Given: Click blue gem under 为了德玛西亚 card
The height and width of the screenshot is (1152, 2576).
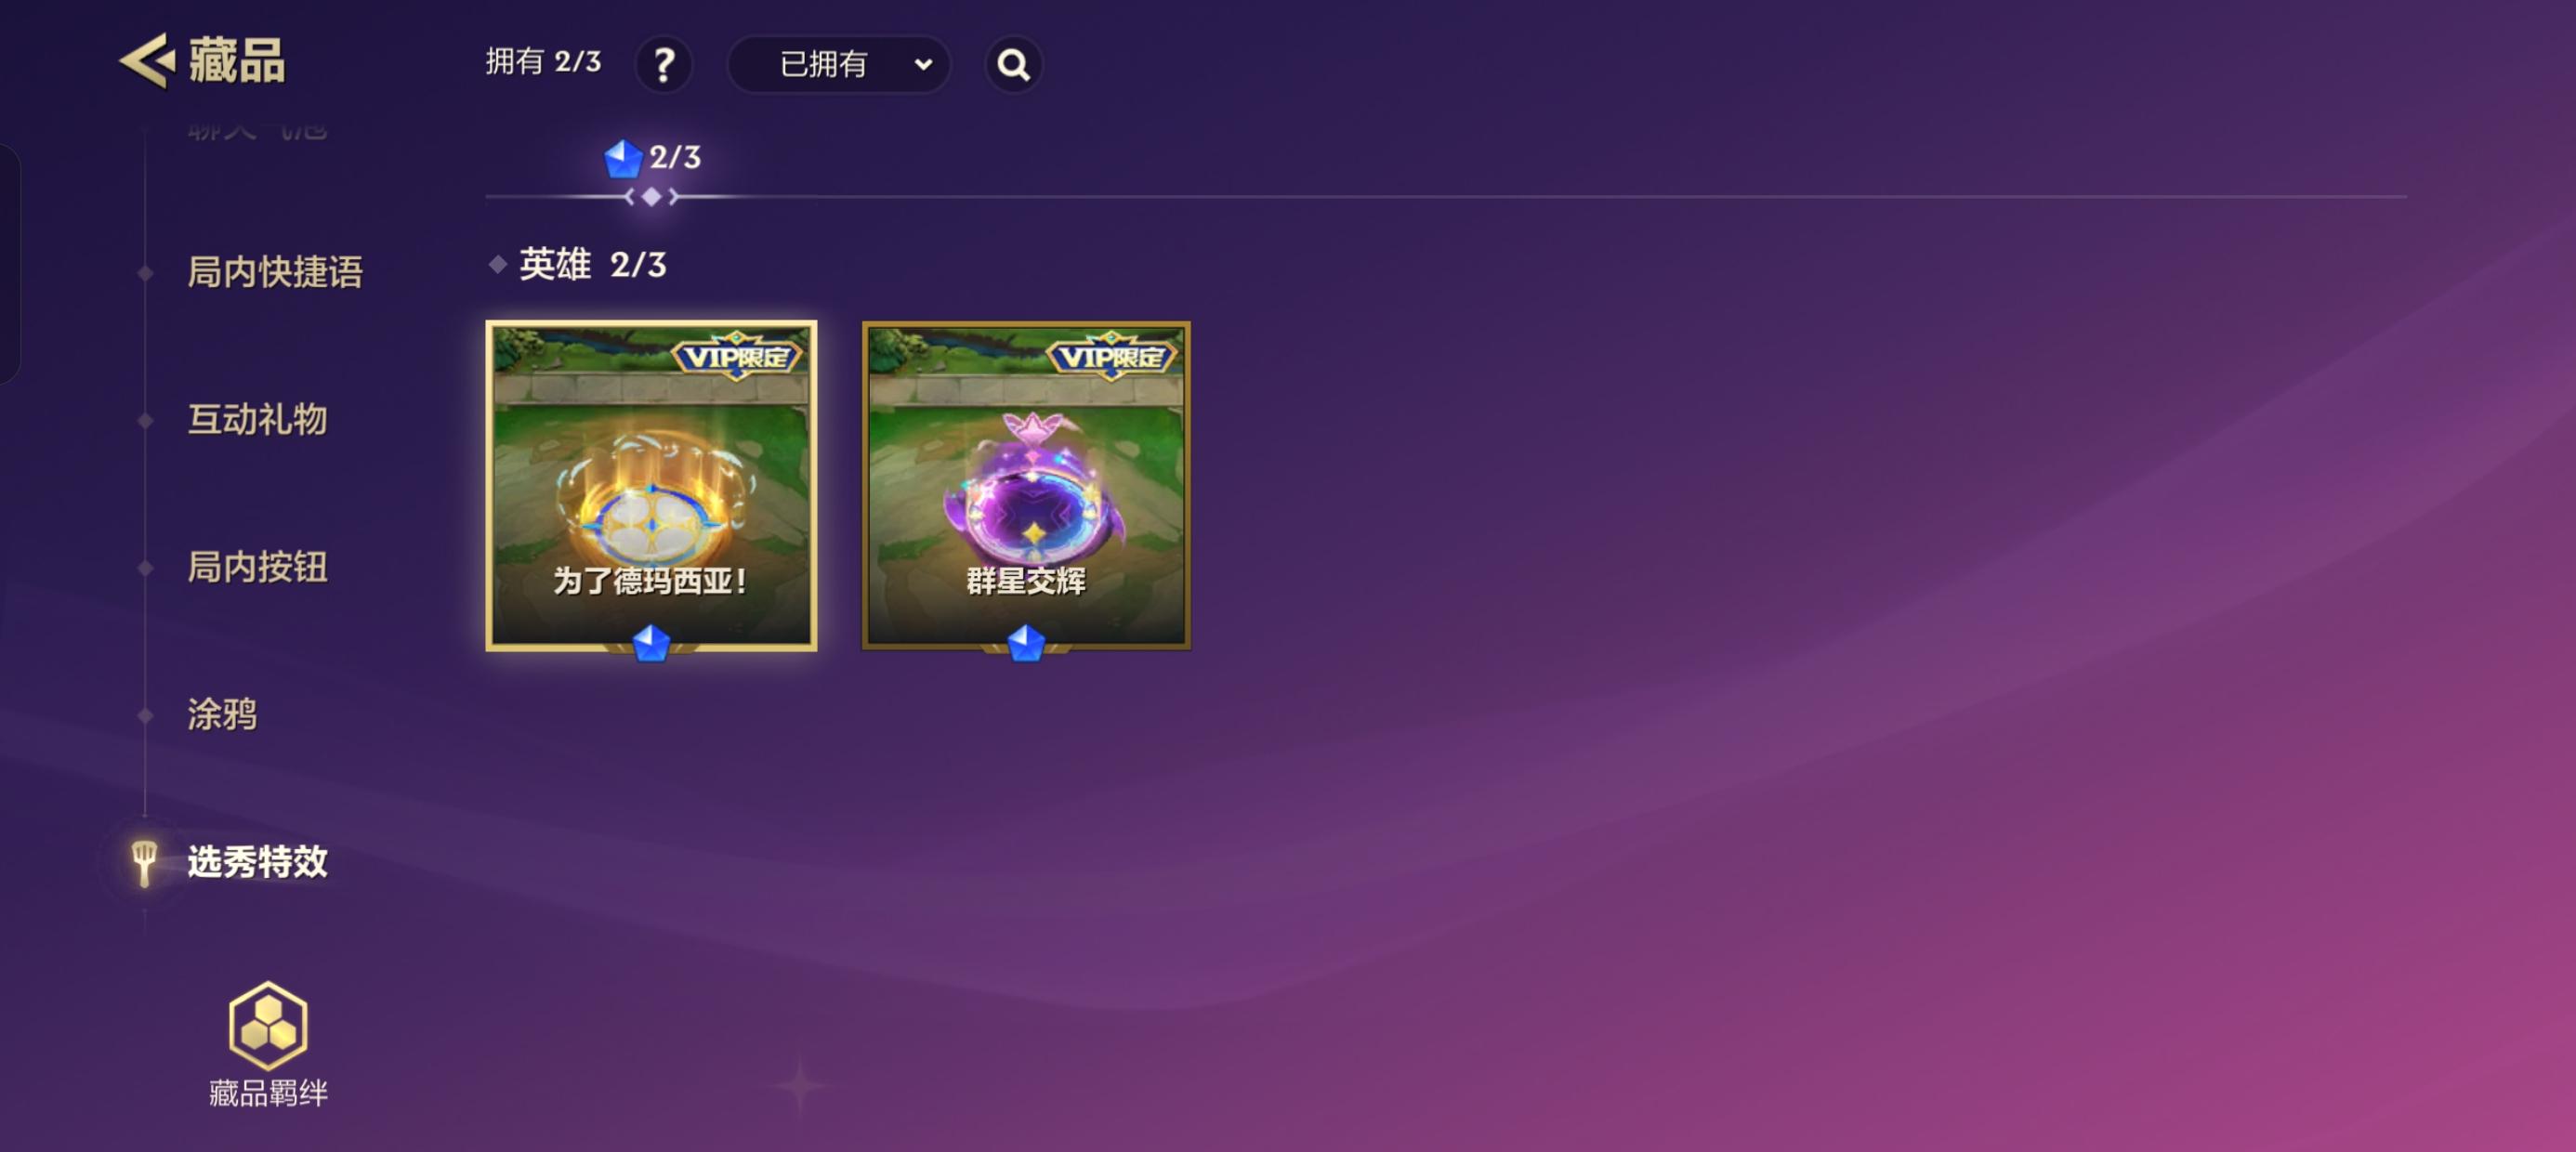Looking at the screenshot, I should [x=651, y=643].
